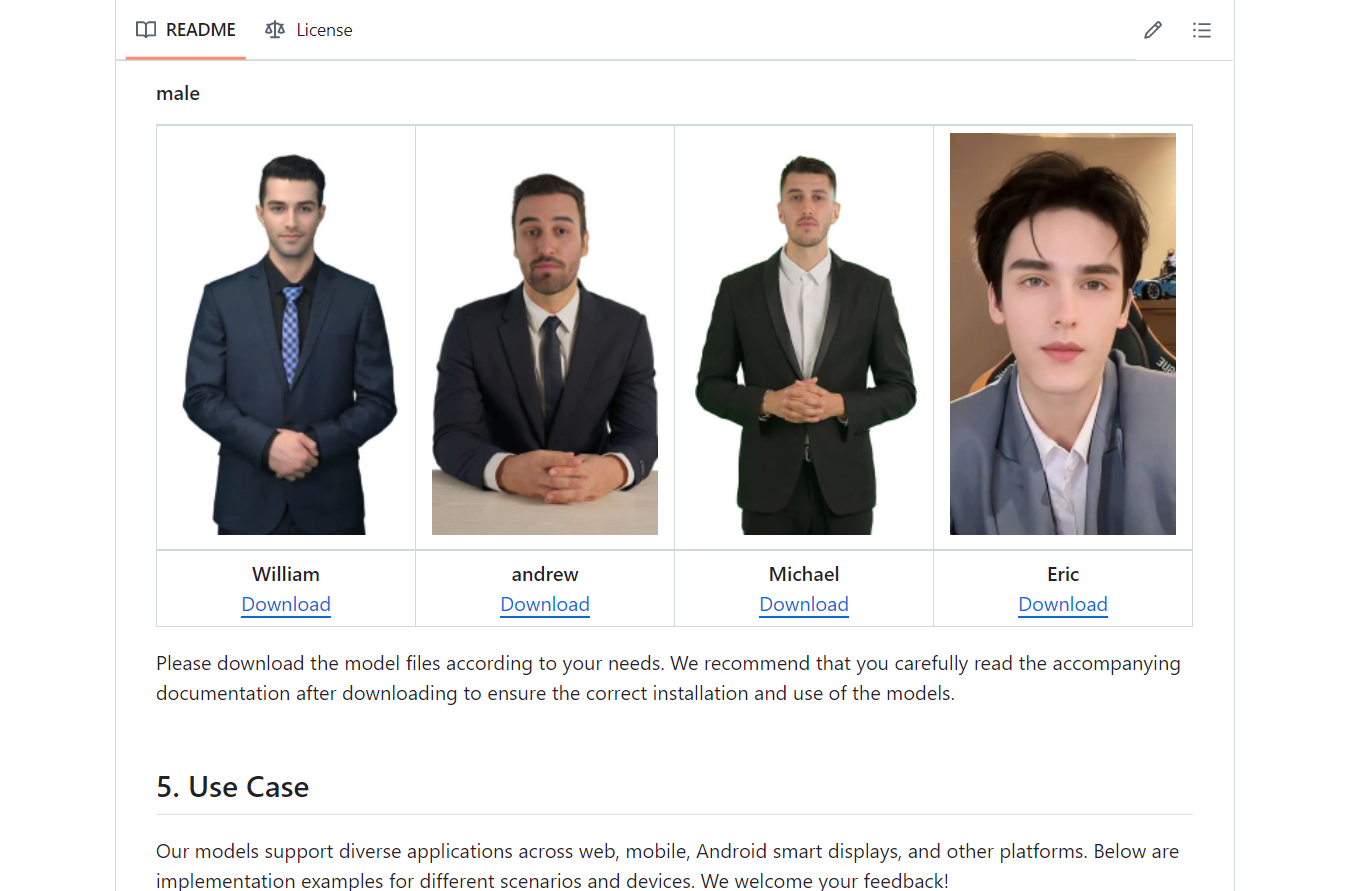This screenshot has height=891, width=1371.
Task: Click the Michael name label
Action: tap(804, 574)
